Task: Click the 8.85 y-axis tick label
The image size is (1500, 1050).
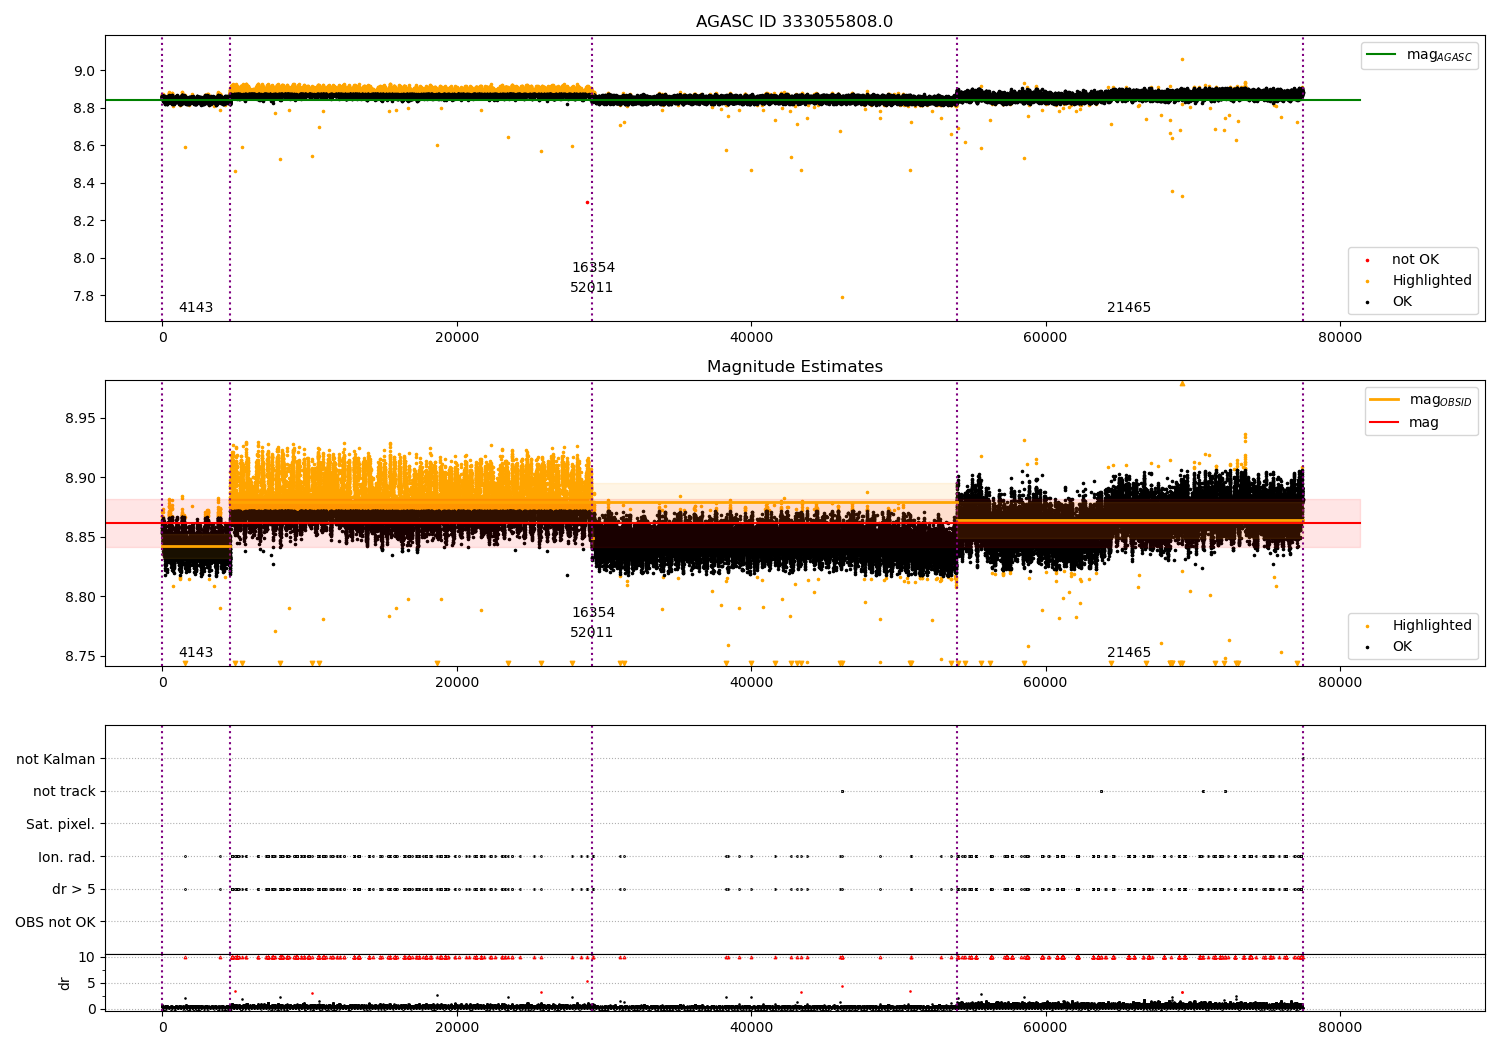Action: click(80, 537)
